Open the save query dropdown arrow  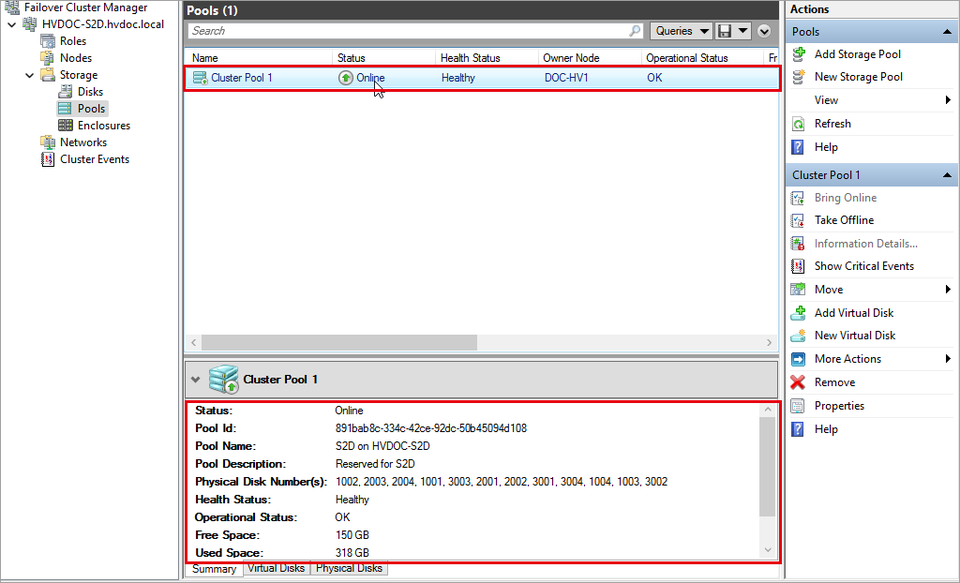[743, 31]
